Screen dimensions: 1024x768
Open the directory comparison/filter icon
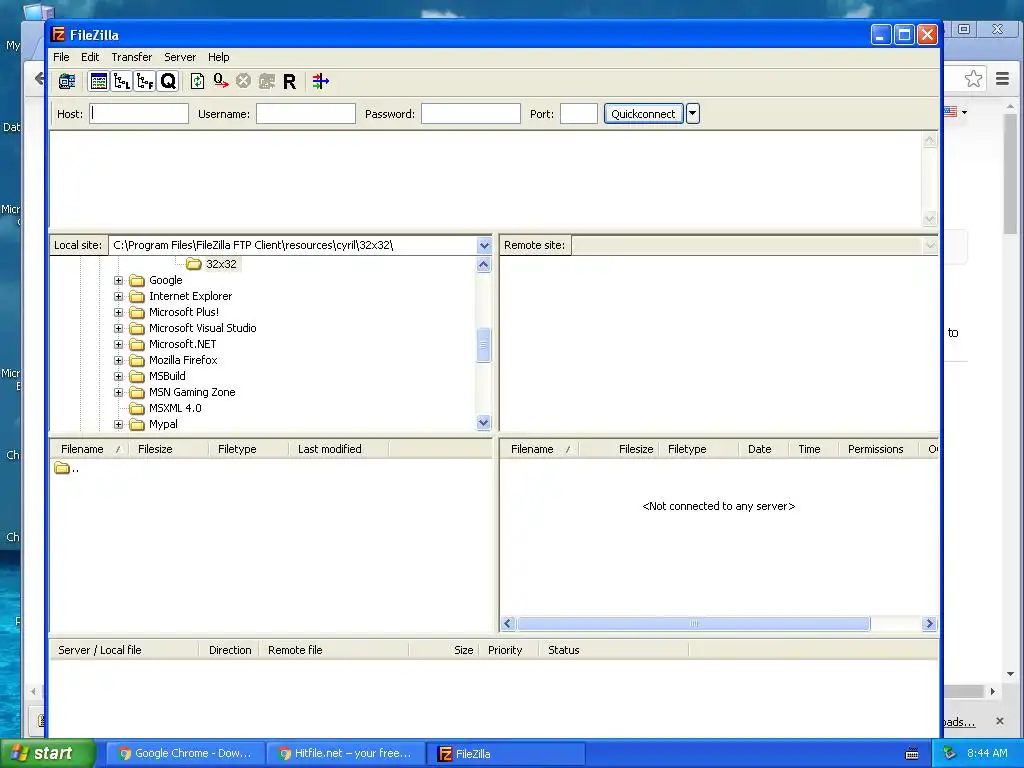[320, 81]
